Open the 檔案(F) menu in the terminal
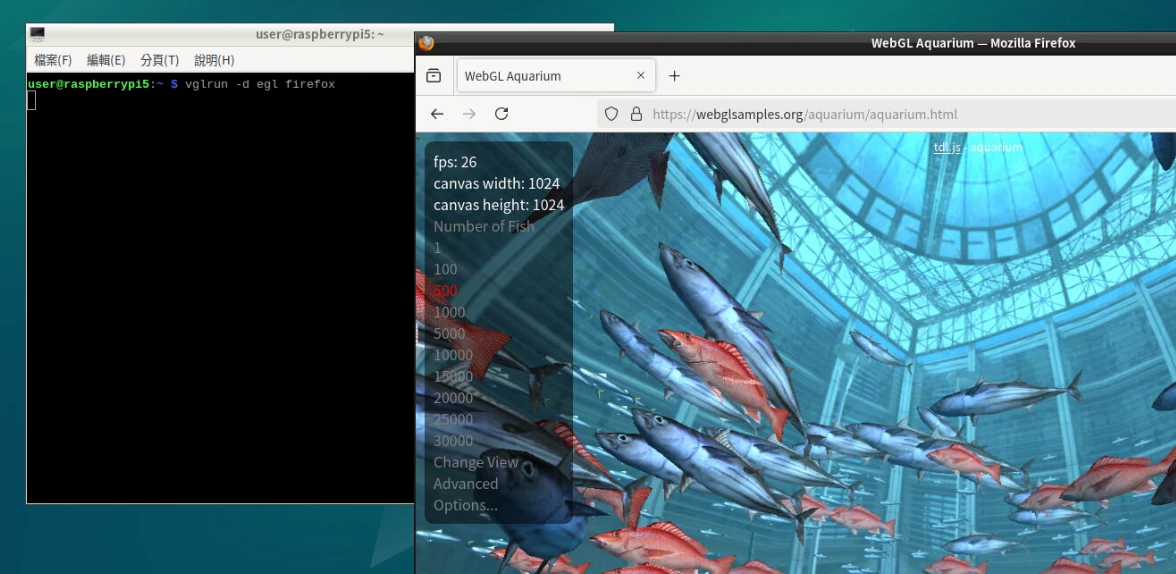This screenshot has height=574, width=1176. [x=53, y=60]
